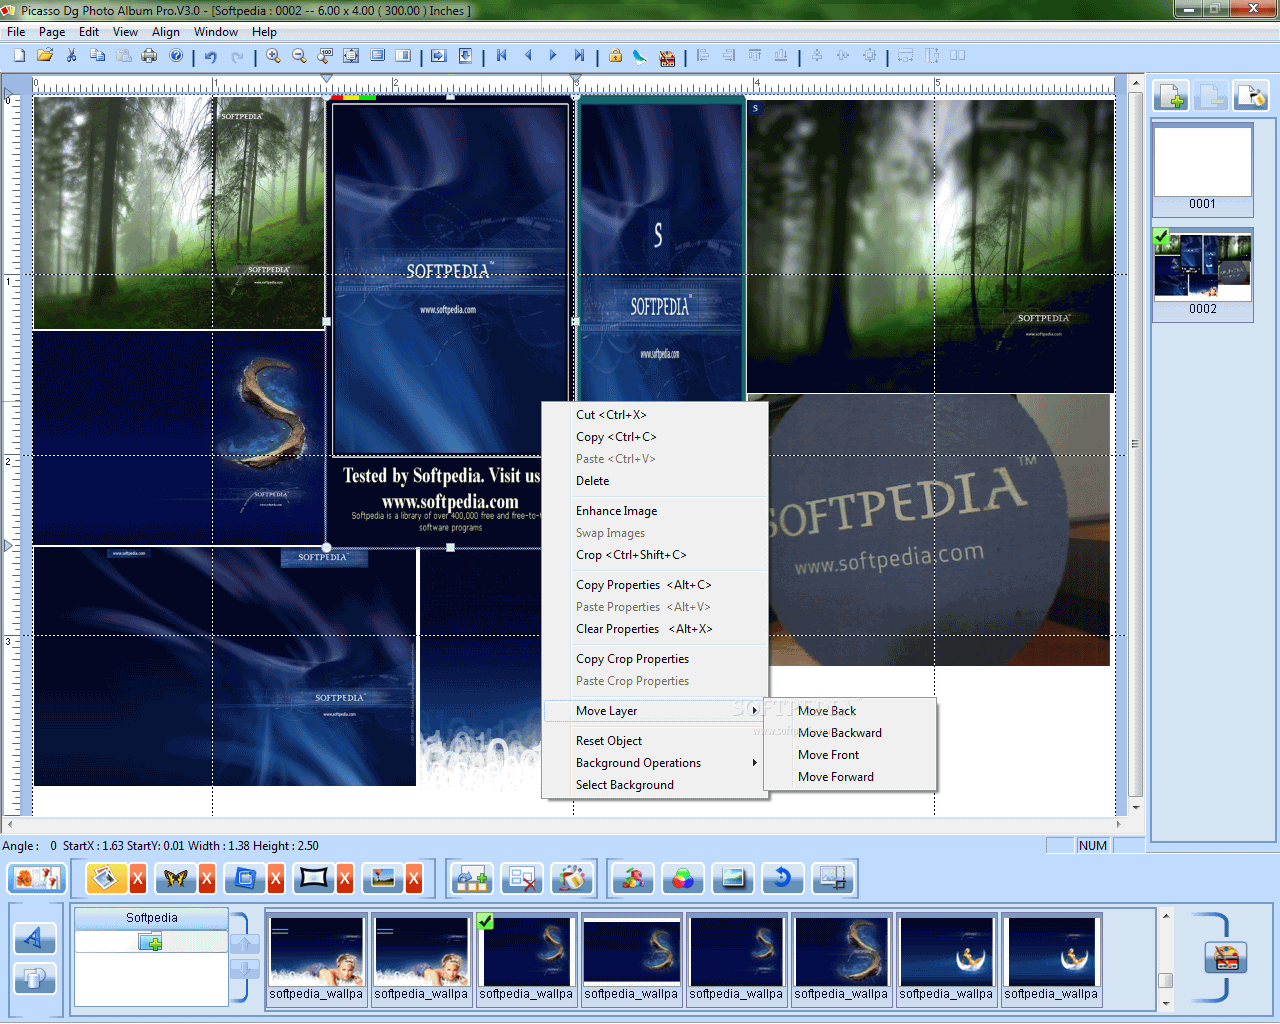Select page thumbnail 0001
This screenshot has width=1280, height=1024.
coord(1203,169)
